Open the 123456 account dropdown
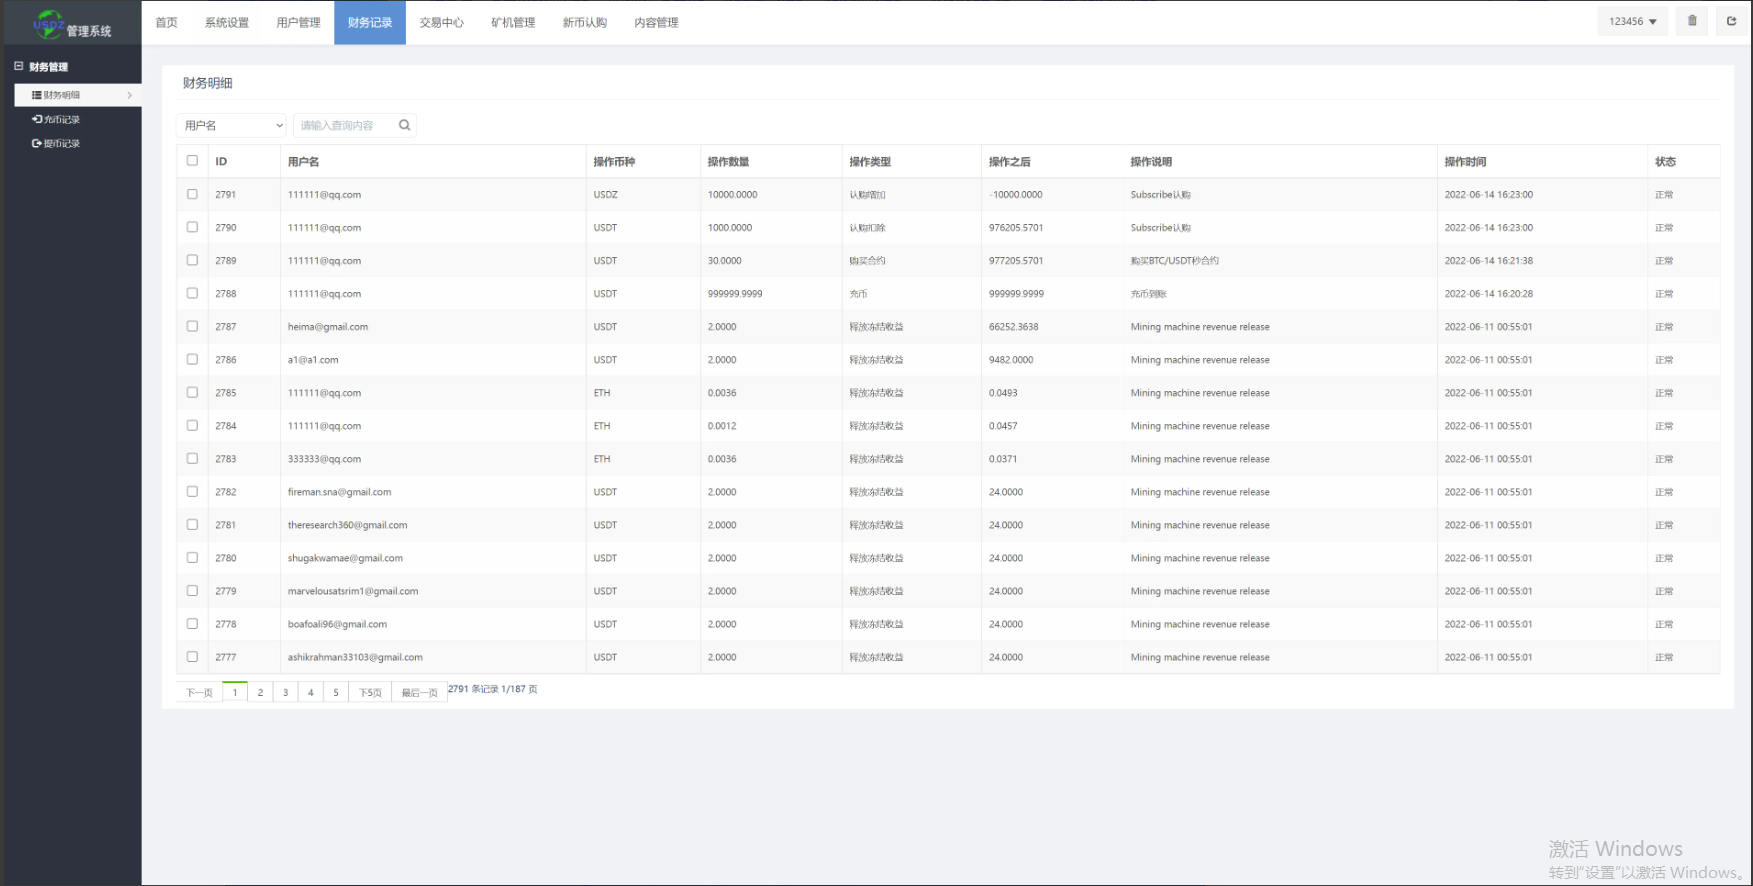 click(1632, 21)
